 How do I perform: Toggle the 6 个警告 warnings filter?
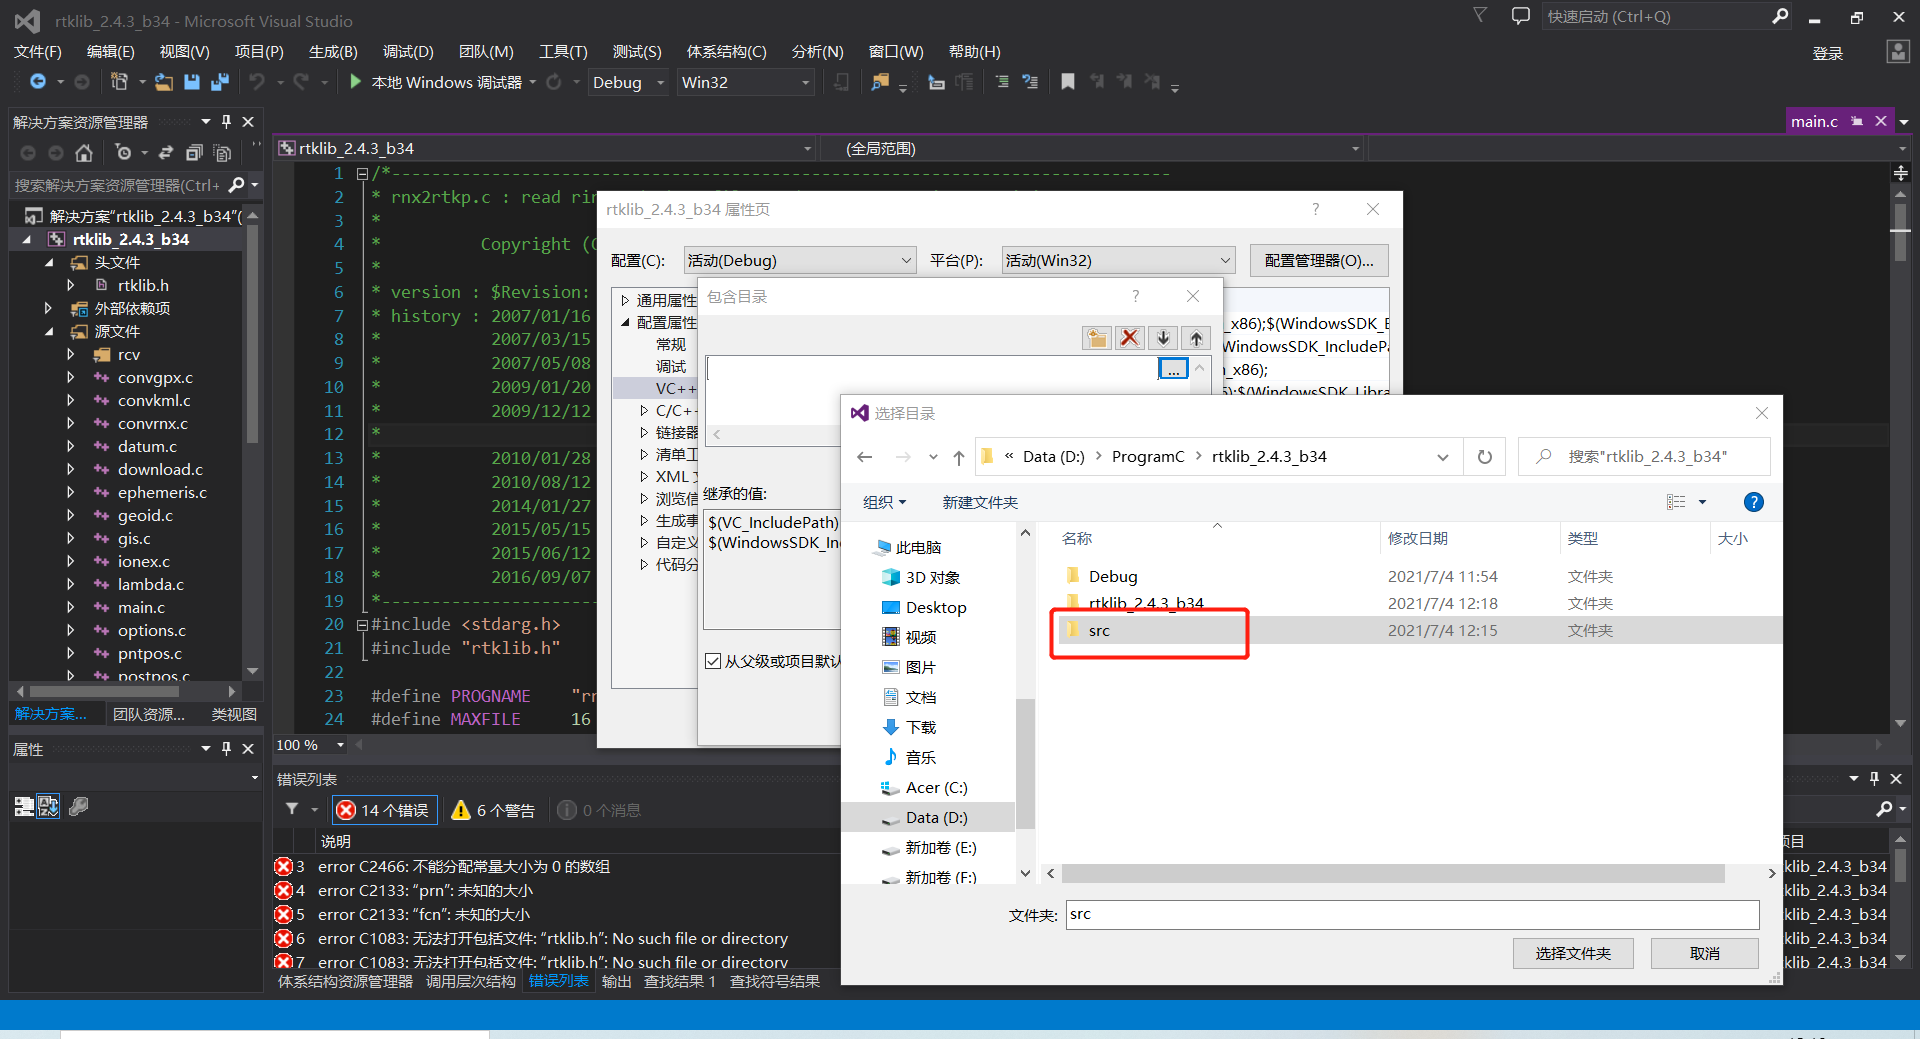[492, 810]
